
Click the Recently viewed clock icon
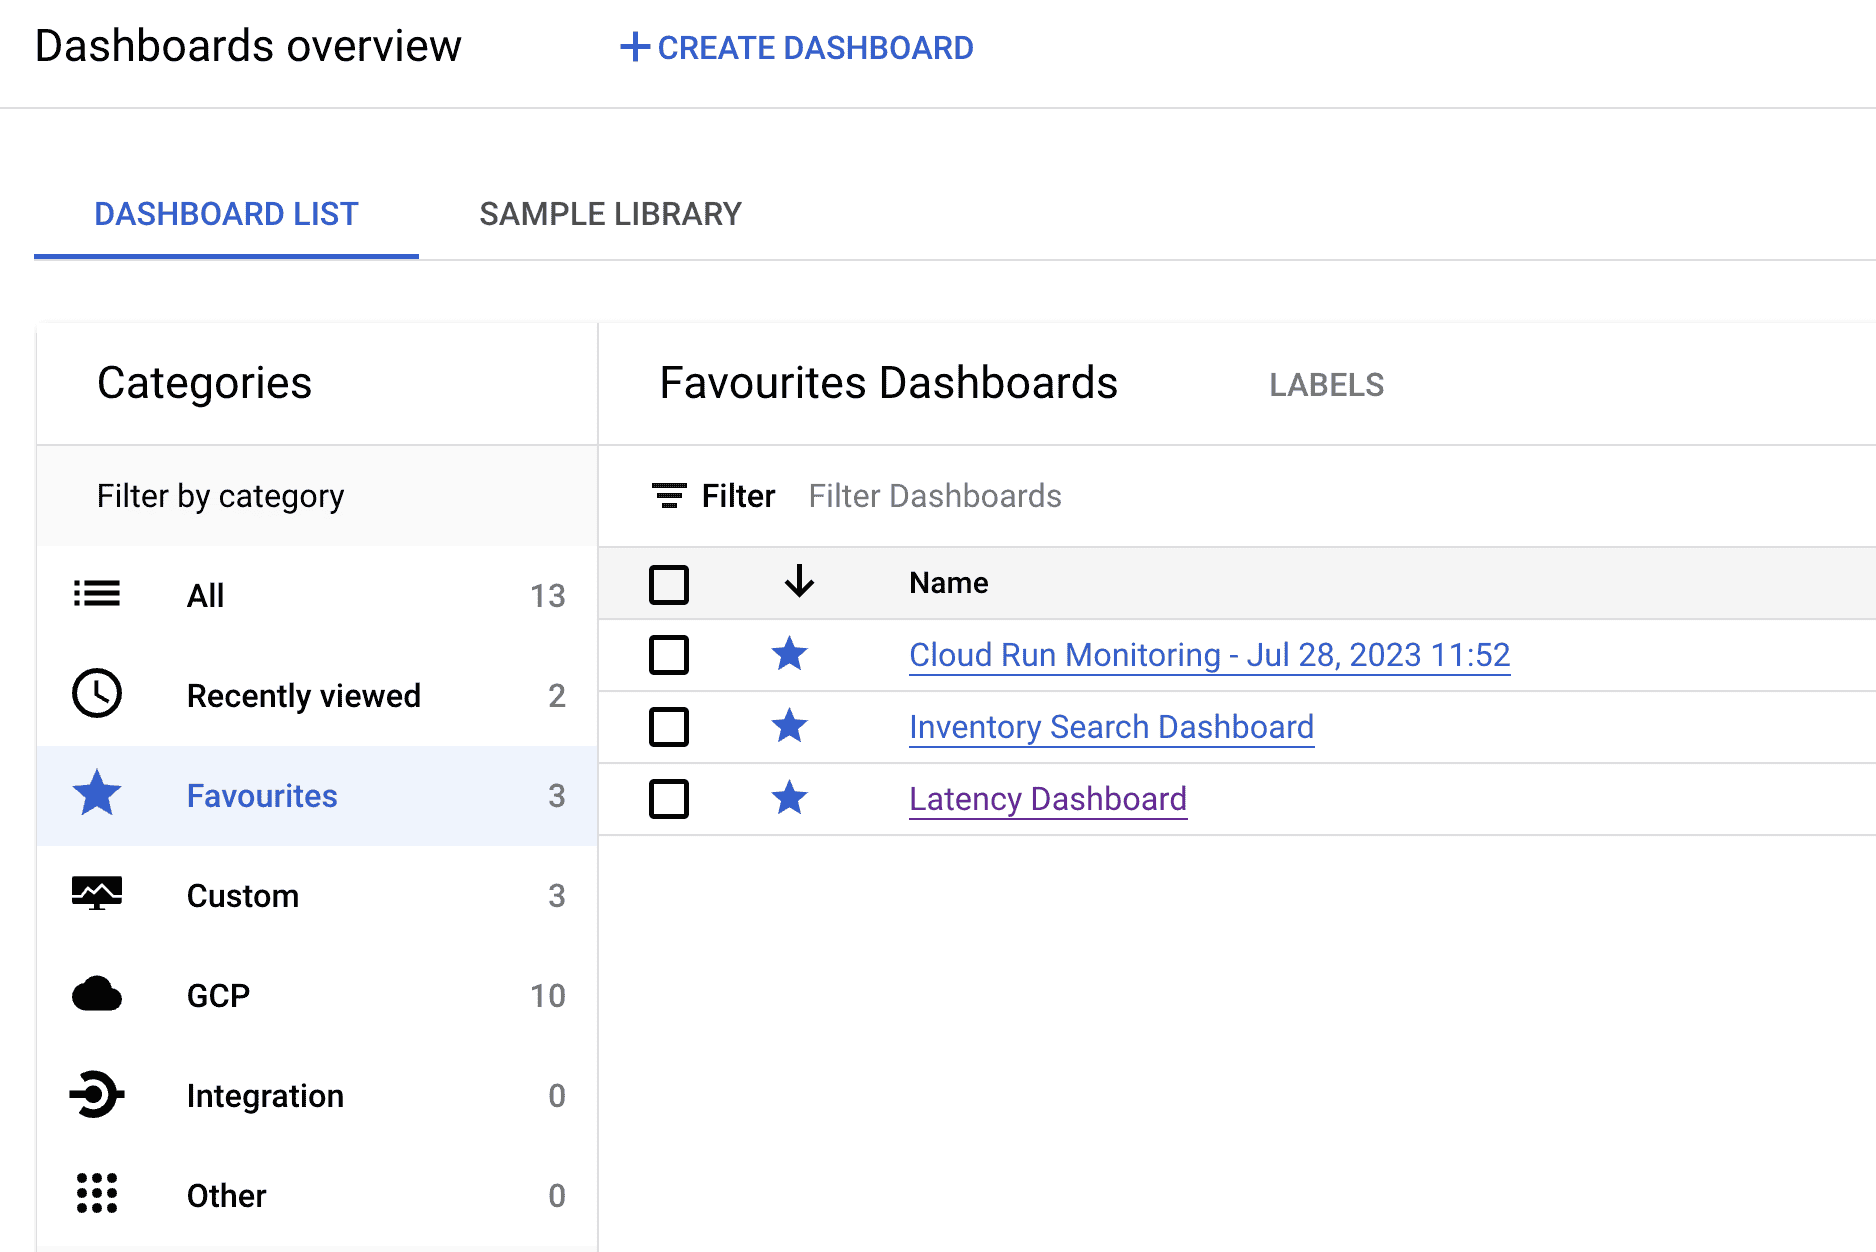[x=97, y=693]
